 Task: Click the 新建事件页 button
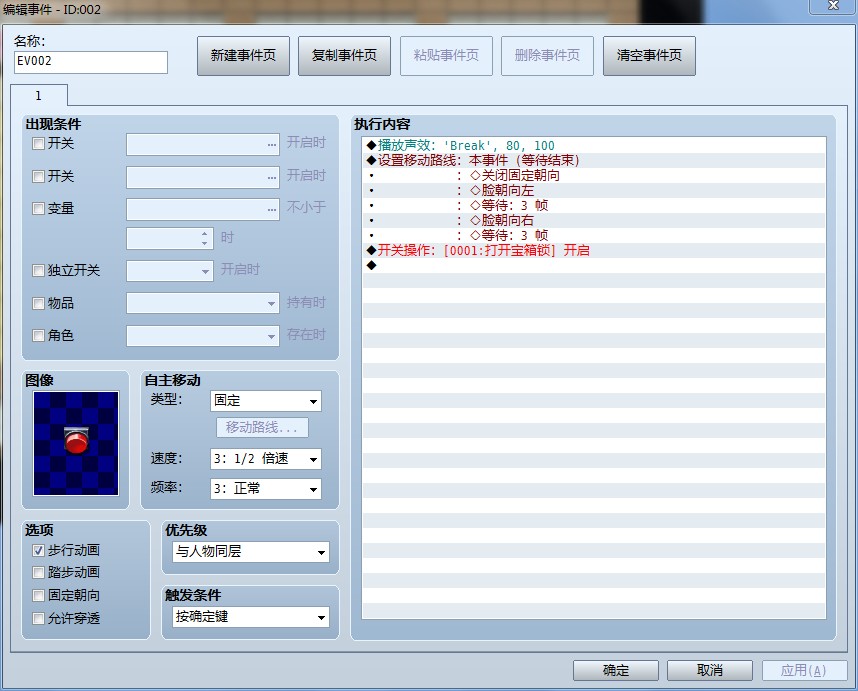click(x=243, y=56)
